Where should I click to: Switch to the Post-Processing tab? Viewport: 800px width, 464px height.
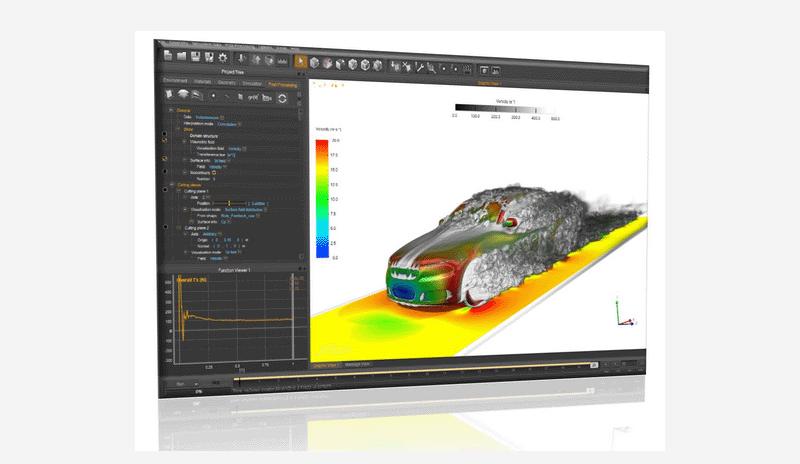pos(282,84)
